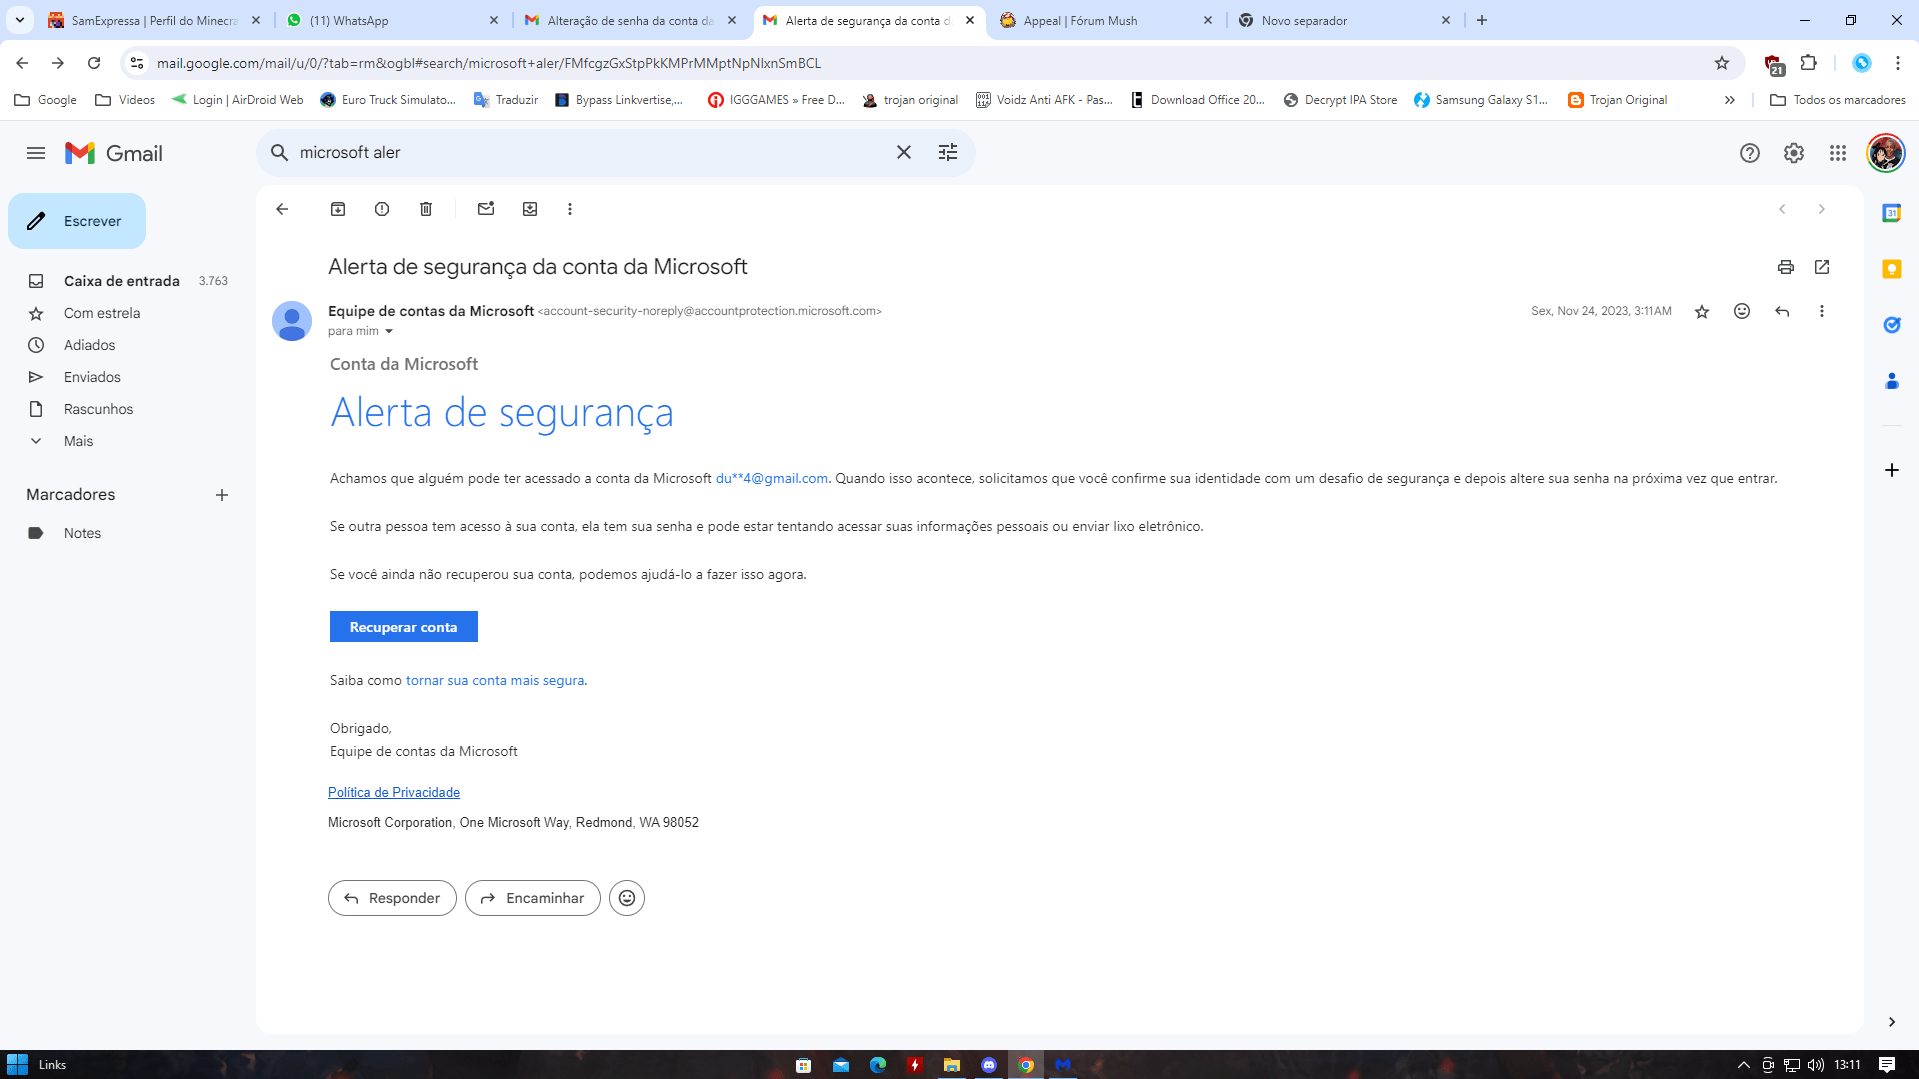The height and width of the screenshot is (1079, 1919).
Task: Expand recipient details next to 'para mim'
Action: tap(389, 332)
